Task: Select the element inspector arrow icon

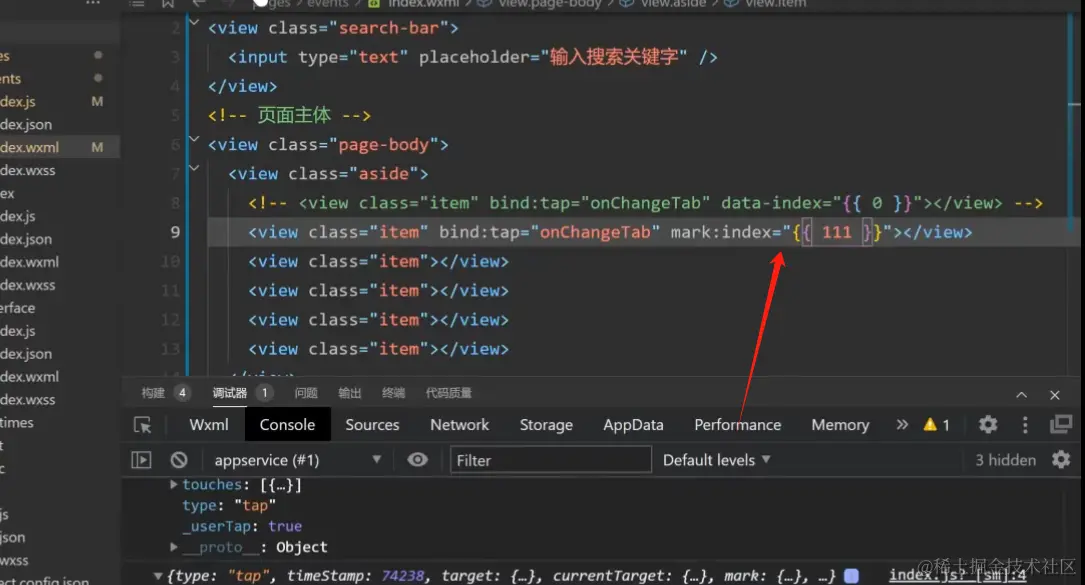Action: [x=143, y=425]
